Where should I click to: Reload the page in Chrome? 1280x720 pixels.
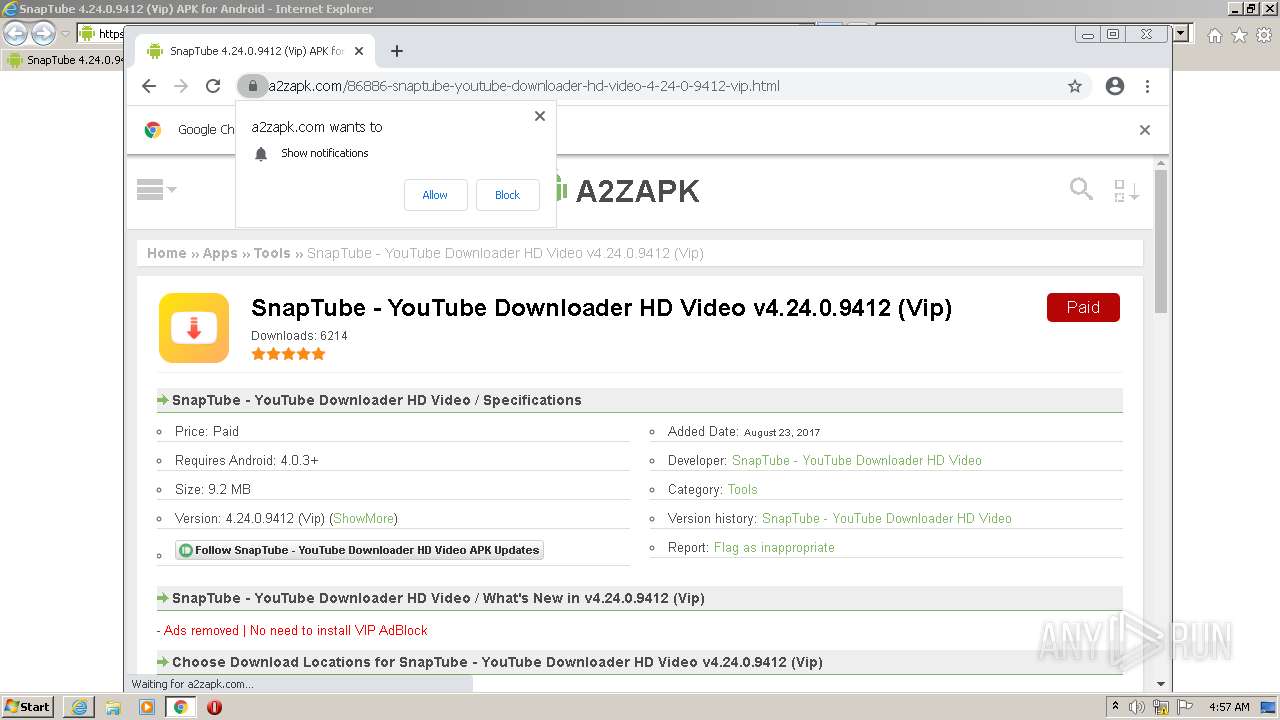click(213, 86)
